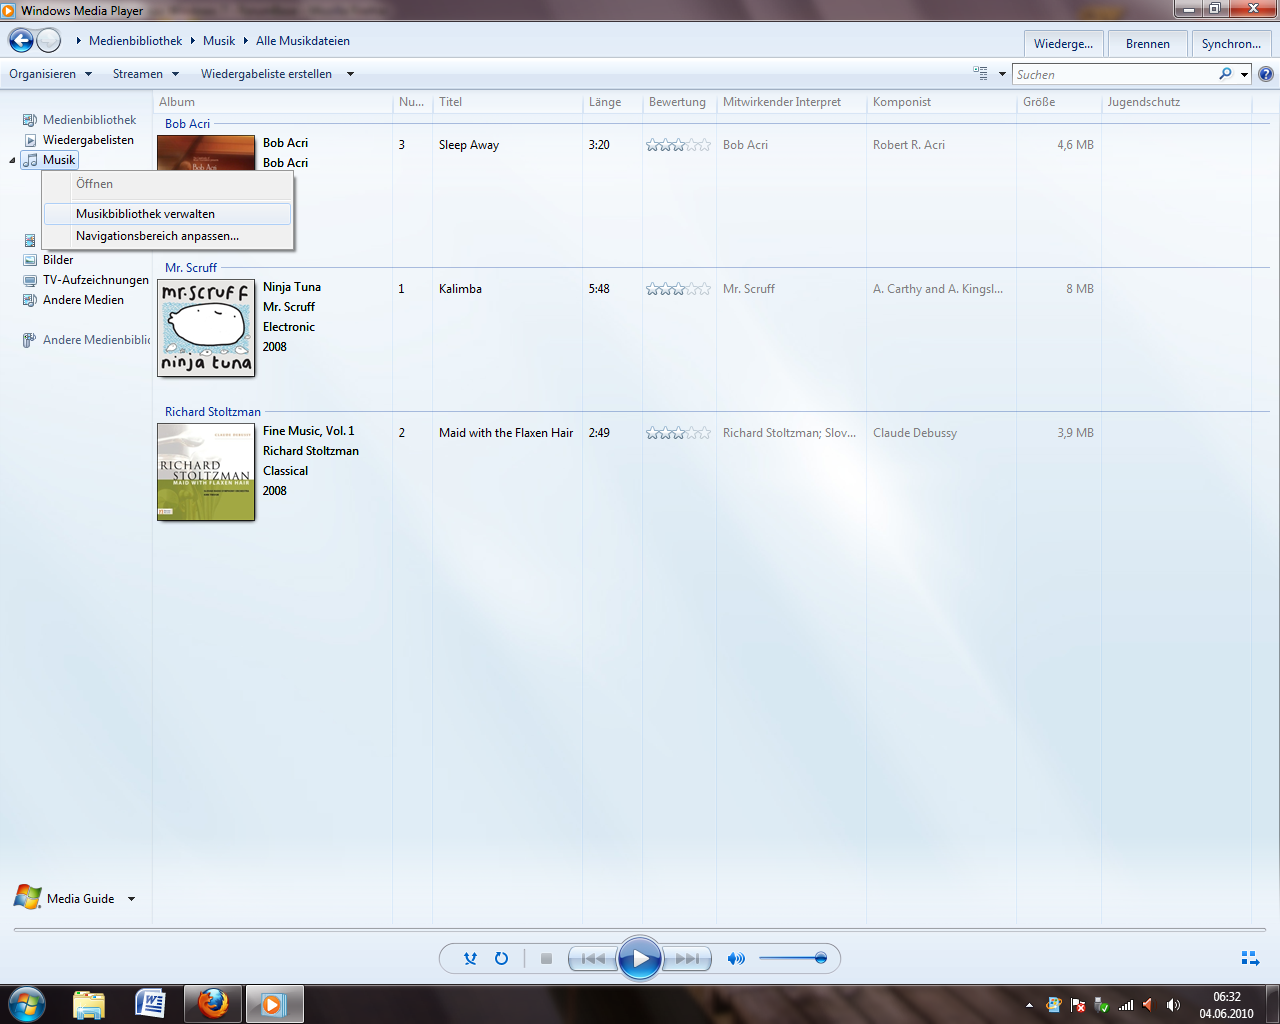The height and width of the screenshot is (1024, 1280).
Task: Sort by Länge column header
Action: [x=612, y=102]
